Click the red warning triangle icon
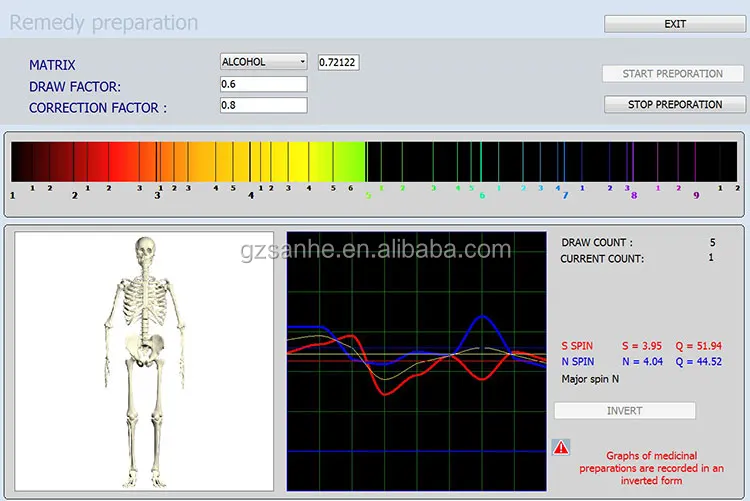This screenshot has height=501, width=750. tap(561, 448)
